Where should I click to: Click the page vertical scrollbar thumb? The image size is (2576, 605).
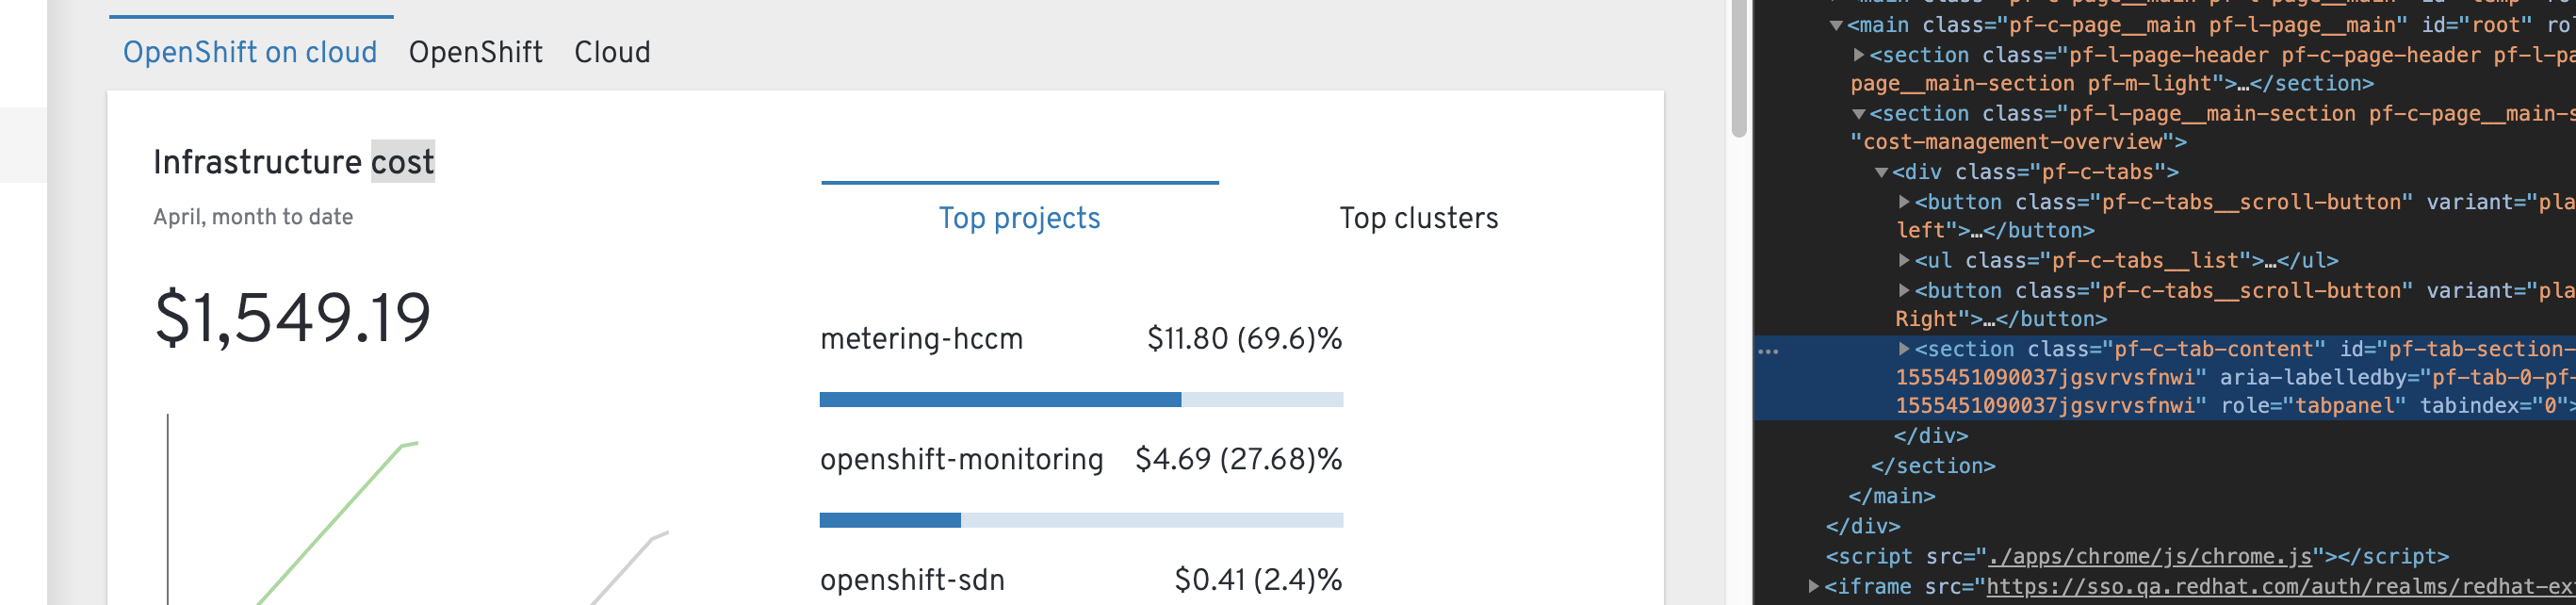pos(1739,66)
